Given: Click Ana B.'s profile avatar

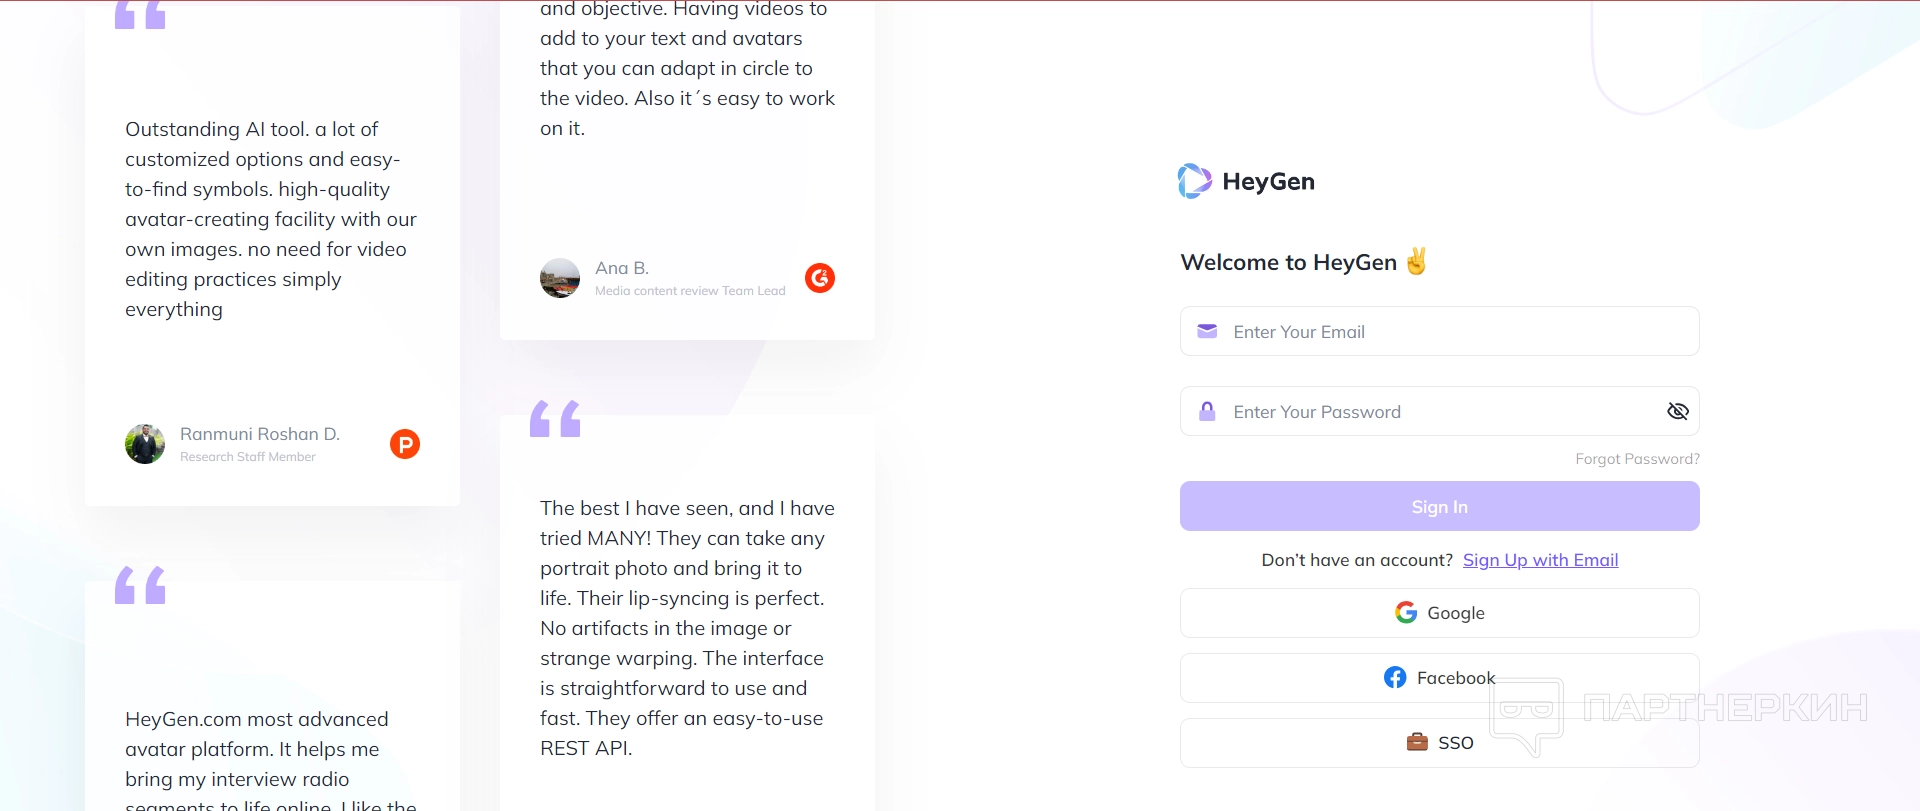Looking at the screenshot, I should tap(560, 278).
